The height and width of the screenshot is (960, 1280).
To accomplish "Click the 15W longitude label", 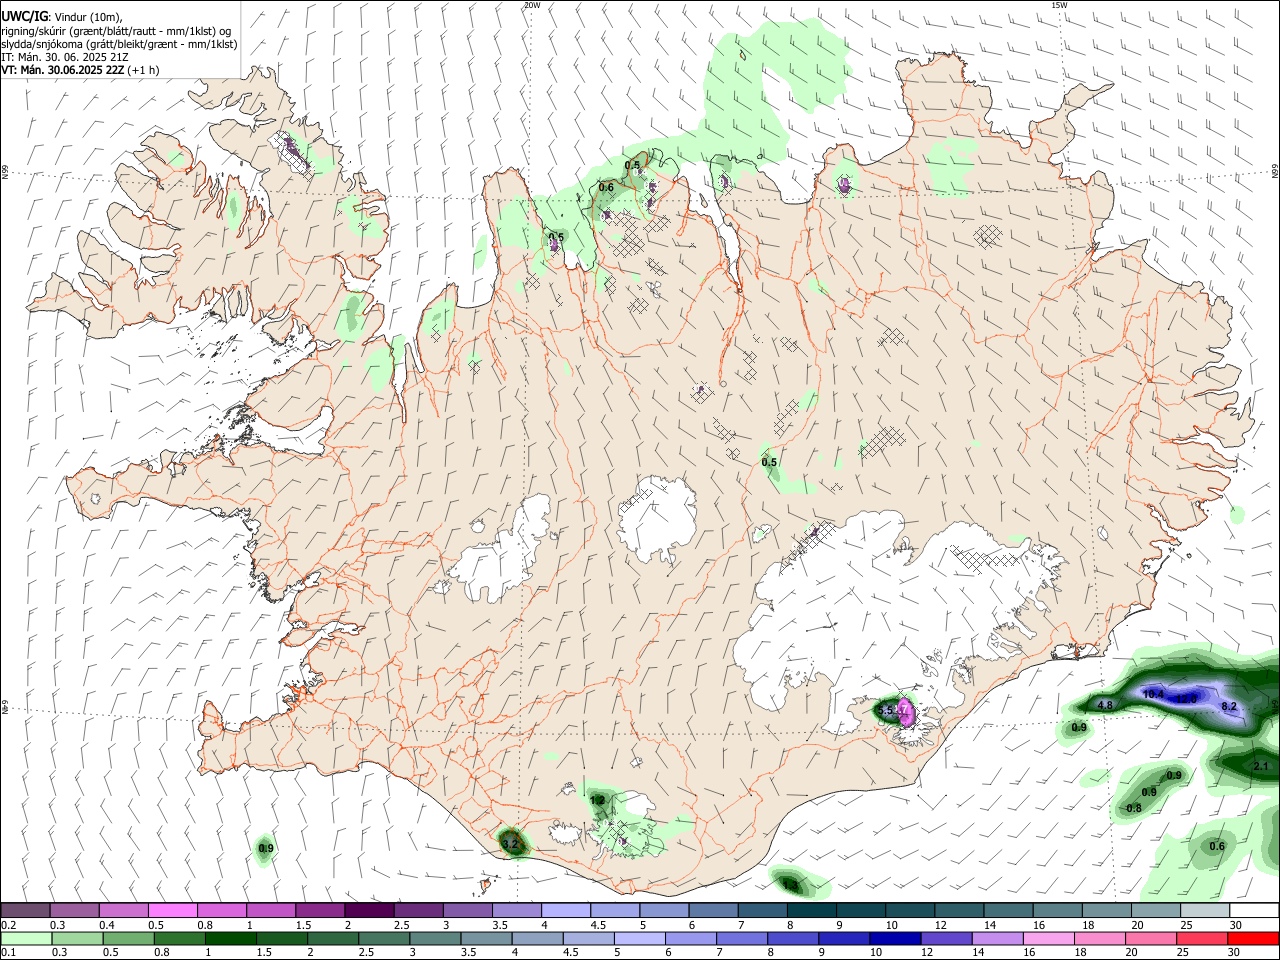I will (x=1059, y=5).
